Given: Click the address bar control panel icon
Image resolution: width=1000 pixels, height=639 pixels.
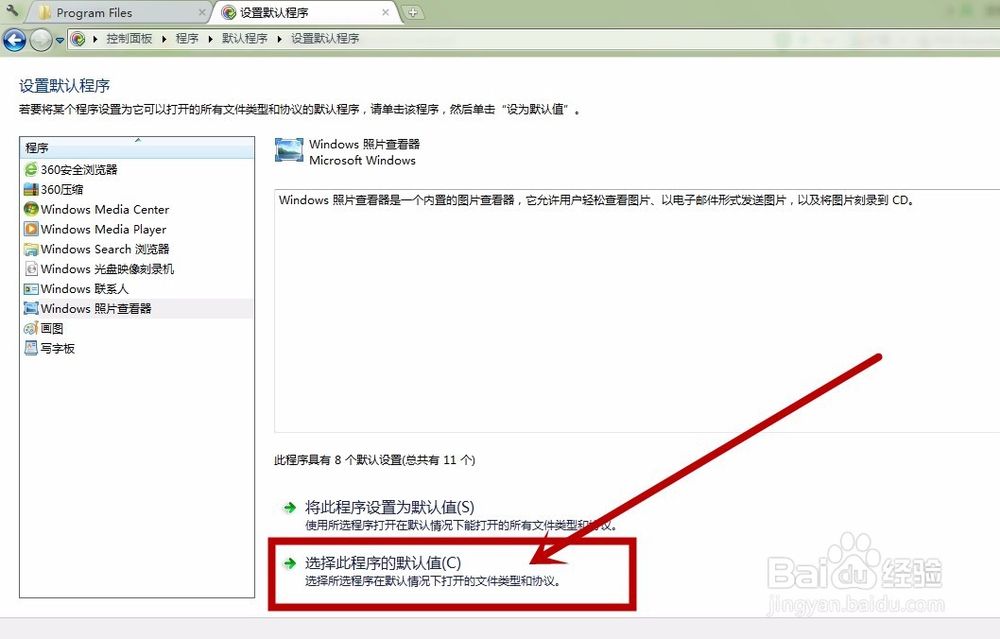Looking at the screenshot, I should pyautogui.click(x=78, y=39).
